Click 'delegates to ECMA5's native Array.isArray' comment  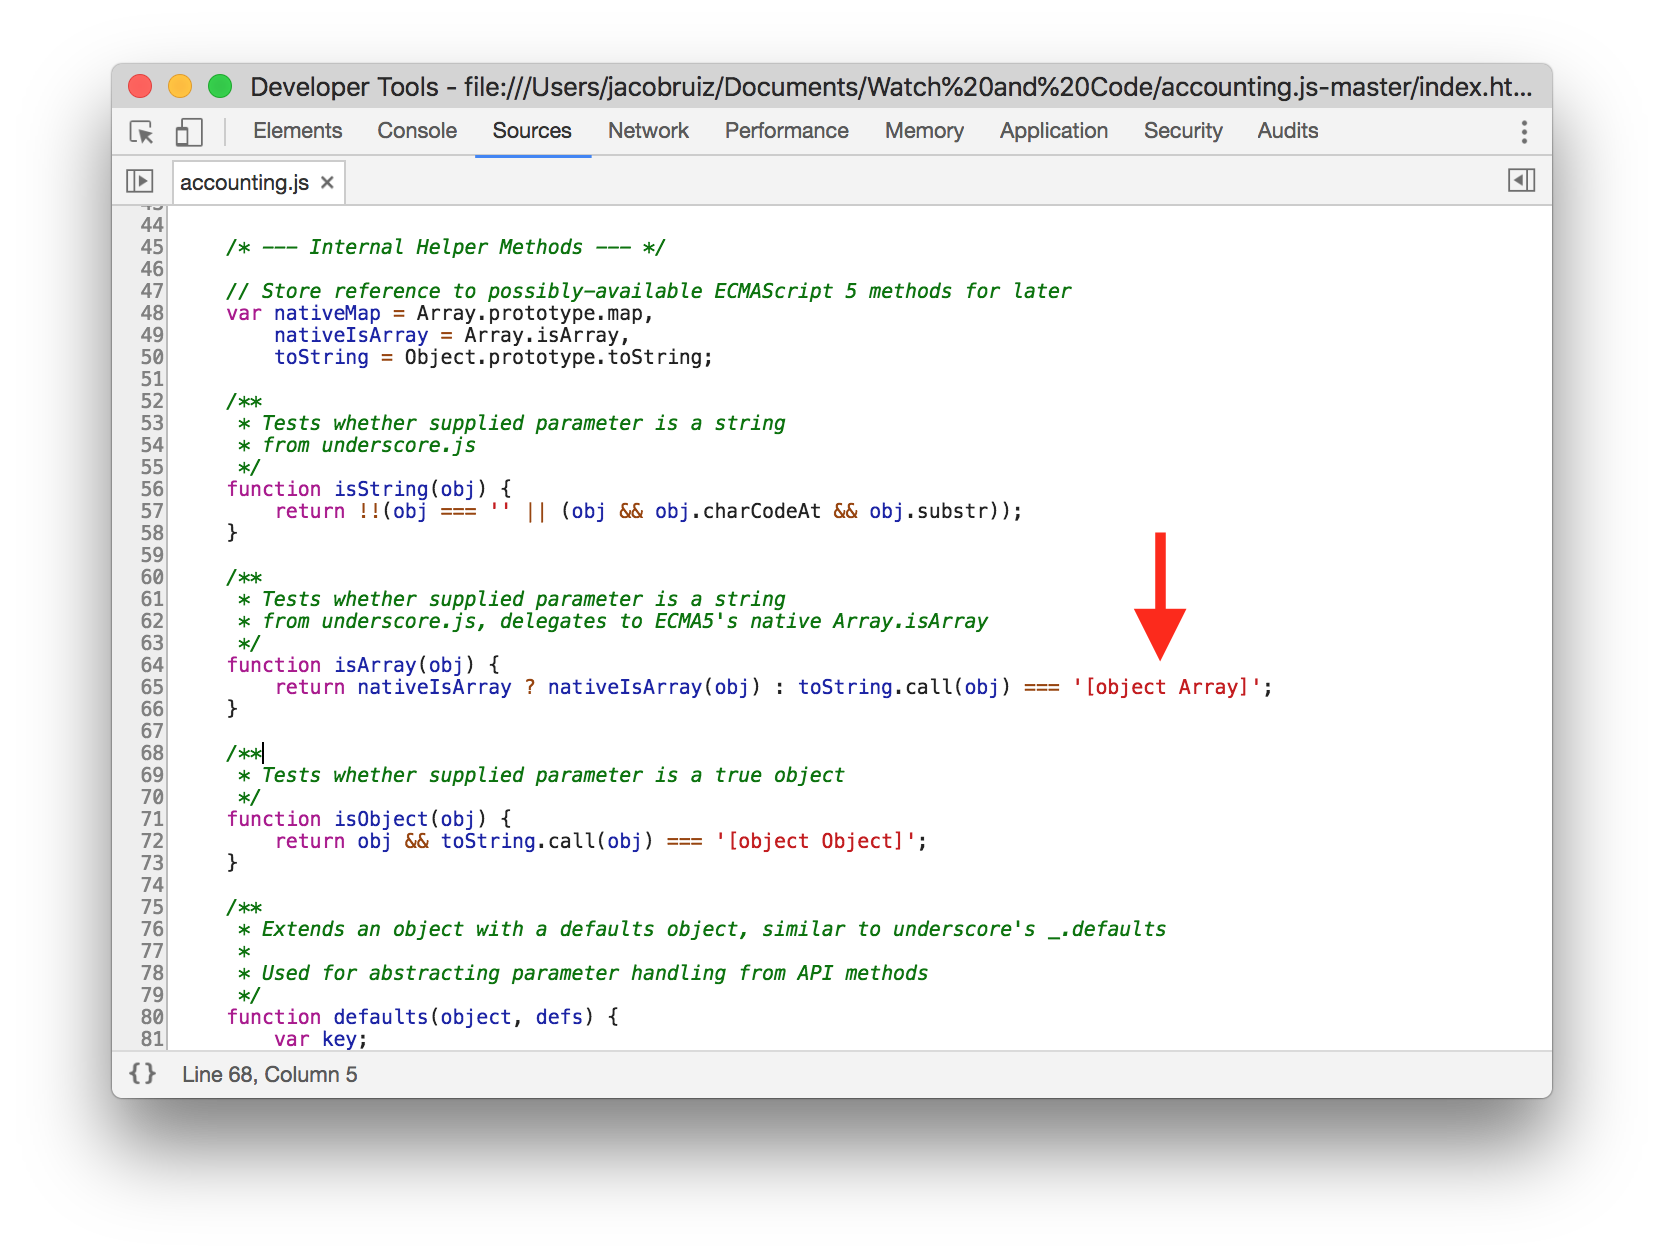744,621
